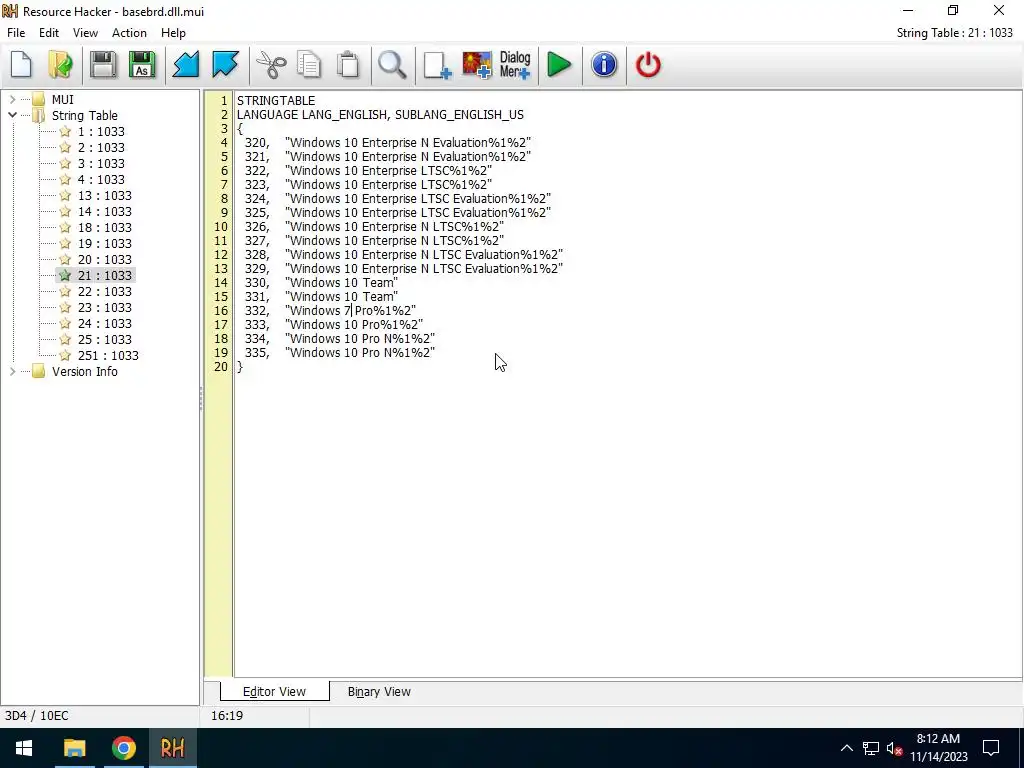
Task: Compile script with the green play icon
Action: tap(559, 65)
